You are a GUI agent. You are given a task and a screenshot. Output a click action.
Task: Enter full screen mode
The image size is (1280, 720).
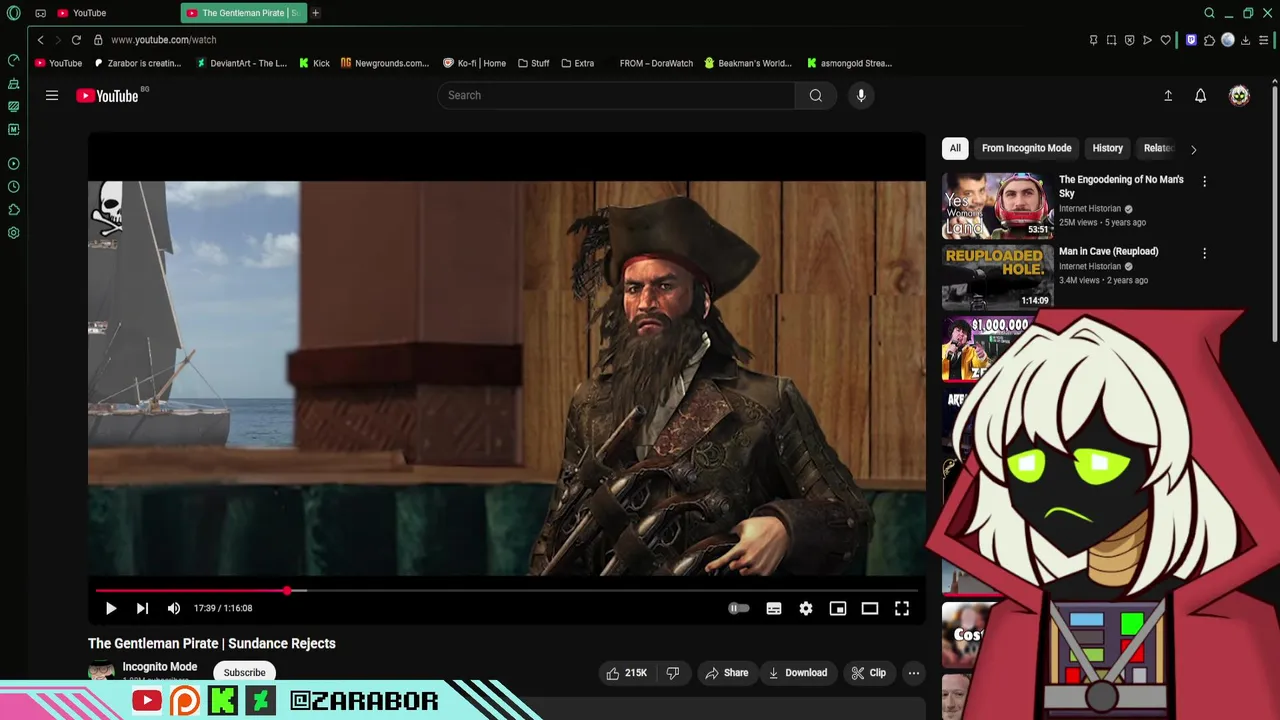pyautogui.click(x=902, y=608)
